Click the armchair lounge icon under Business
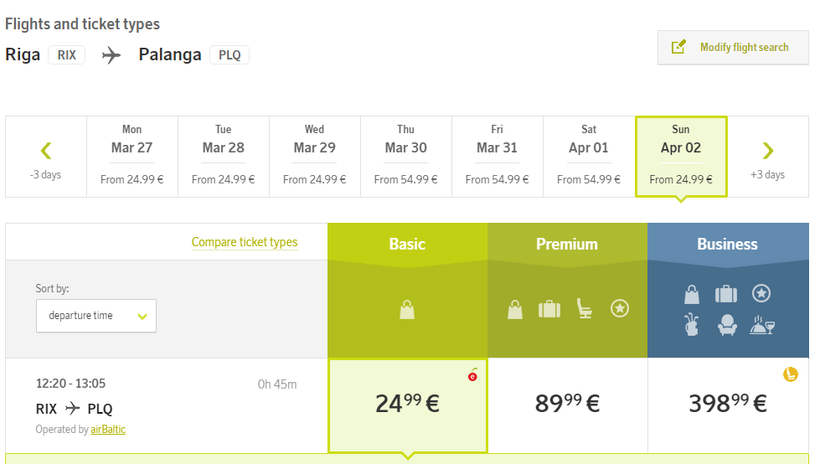 point(727,326)
